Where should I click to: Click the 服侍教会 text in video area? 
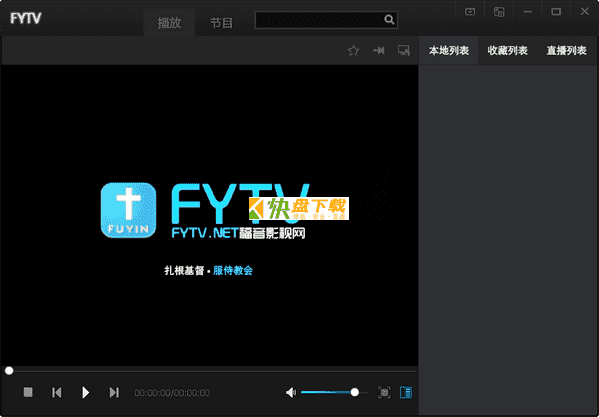[x=233, y=271]
